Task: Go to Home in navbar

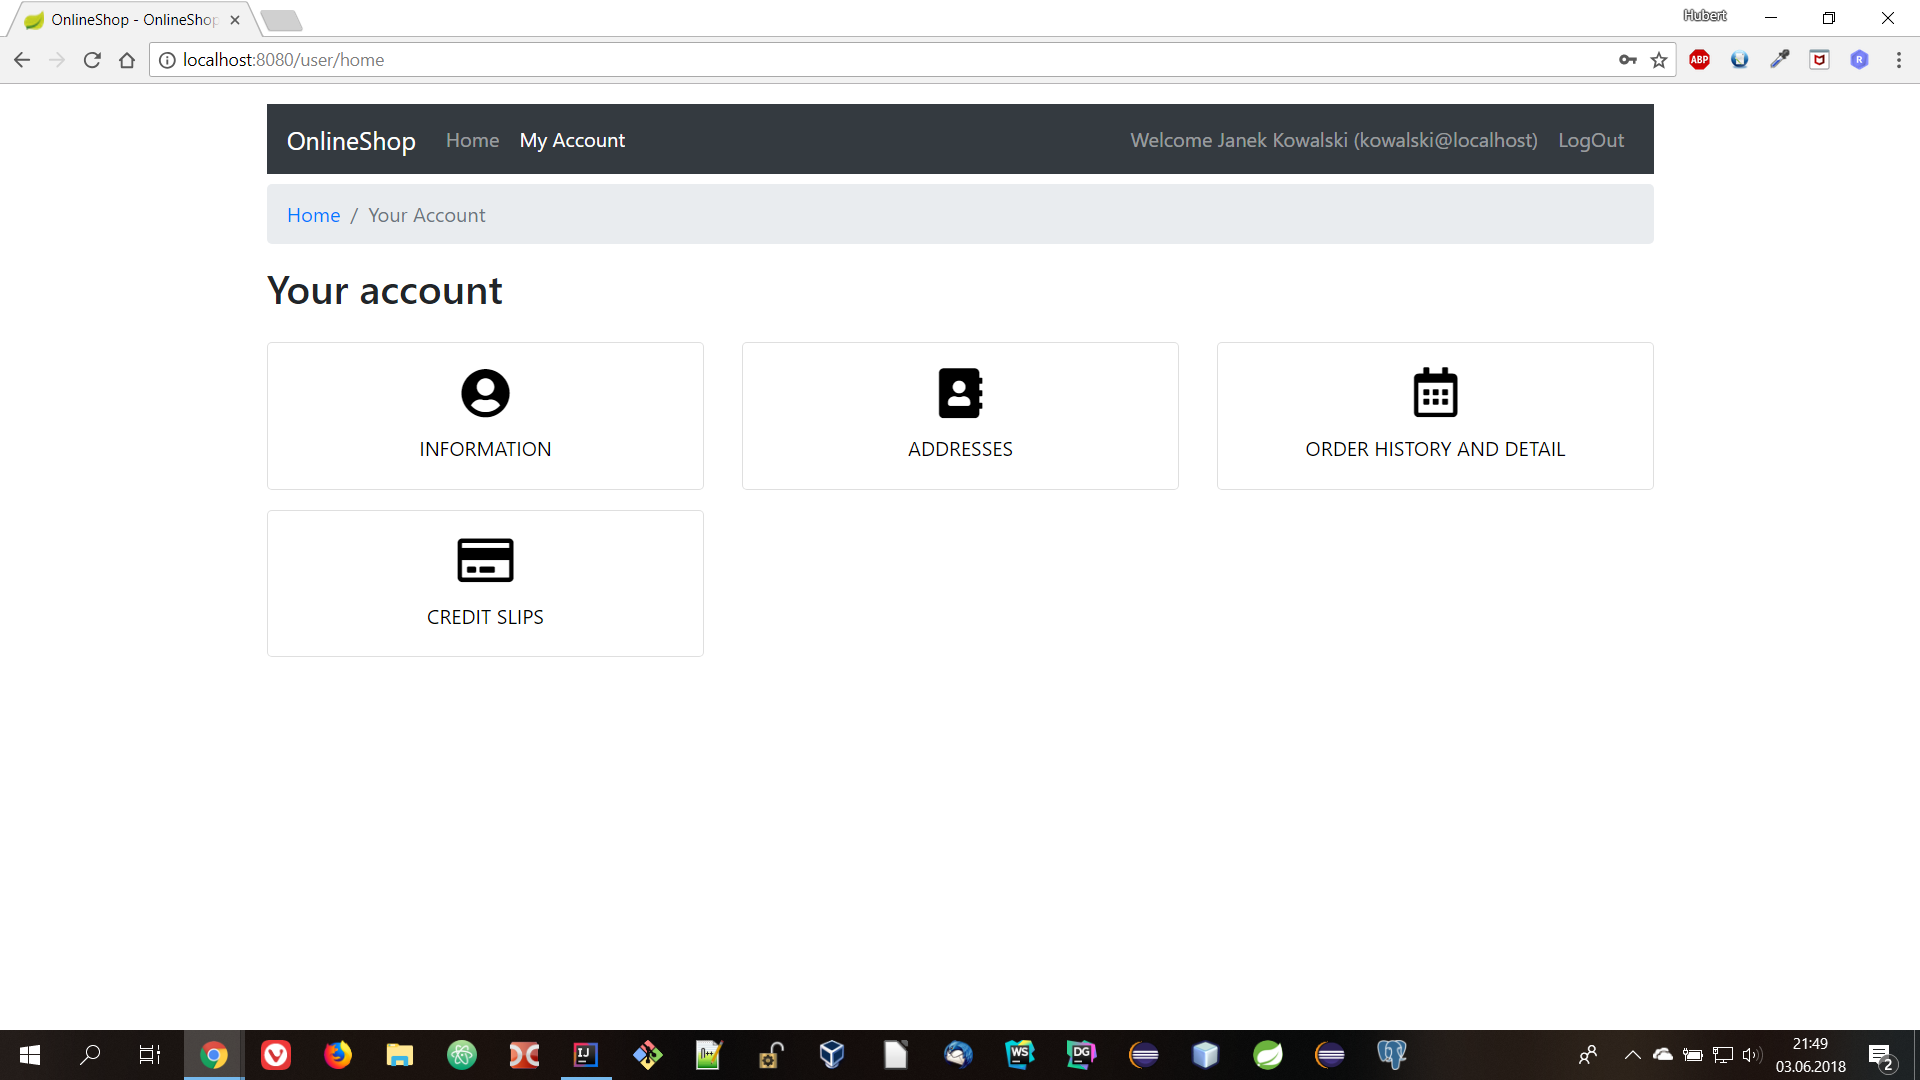Action: (472, 140)
